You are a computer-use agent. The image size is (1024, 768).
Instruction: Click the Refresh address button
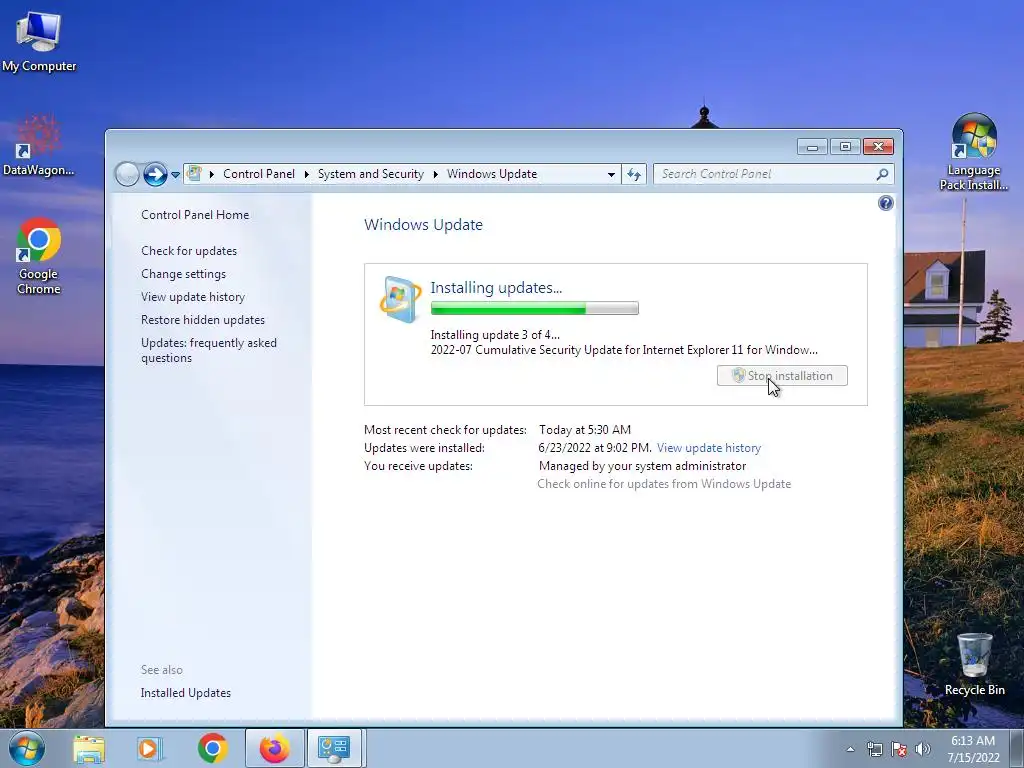pyautogui.click(x=633, y=174)
